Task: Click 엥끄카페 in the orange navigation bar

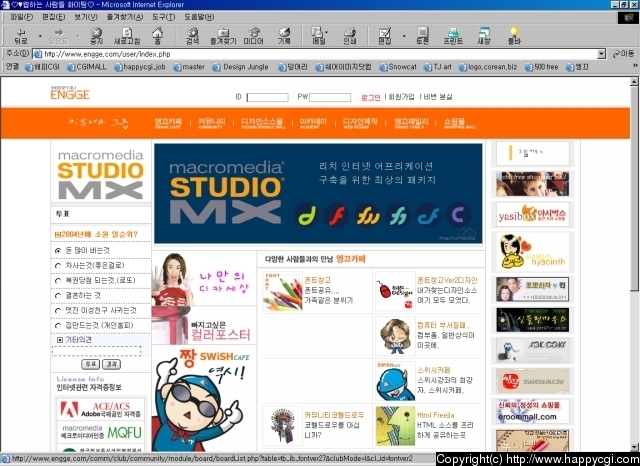Action: click(168, 123)
